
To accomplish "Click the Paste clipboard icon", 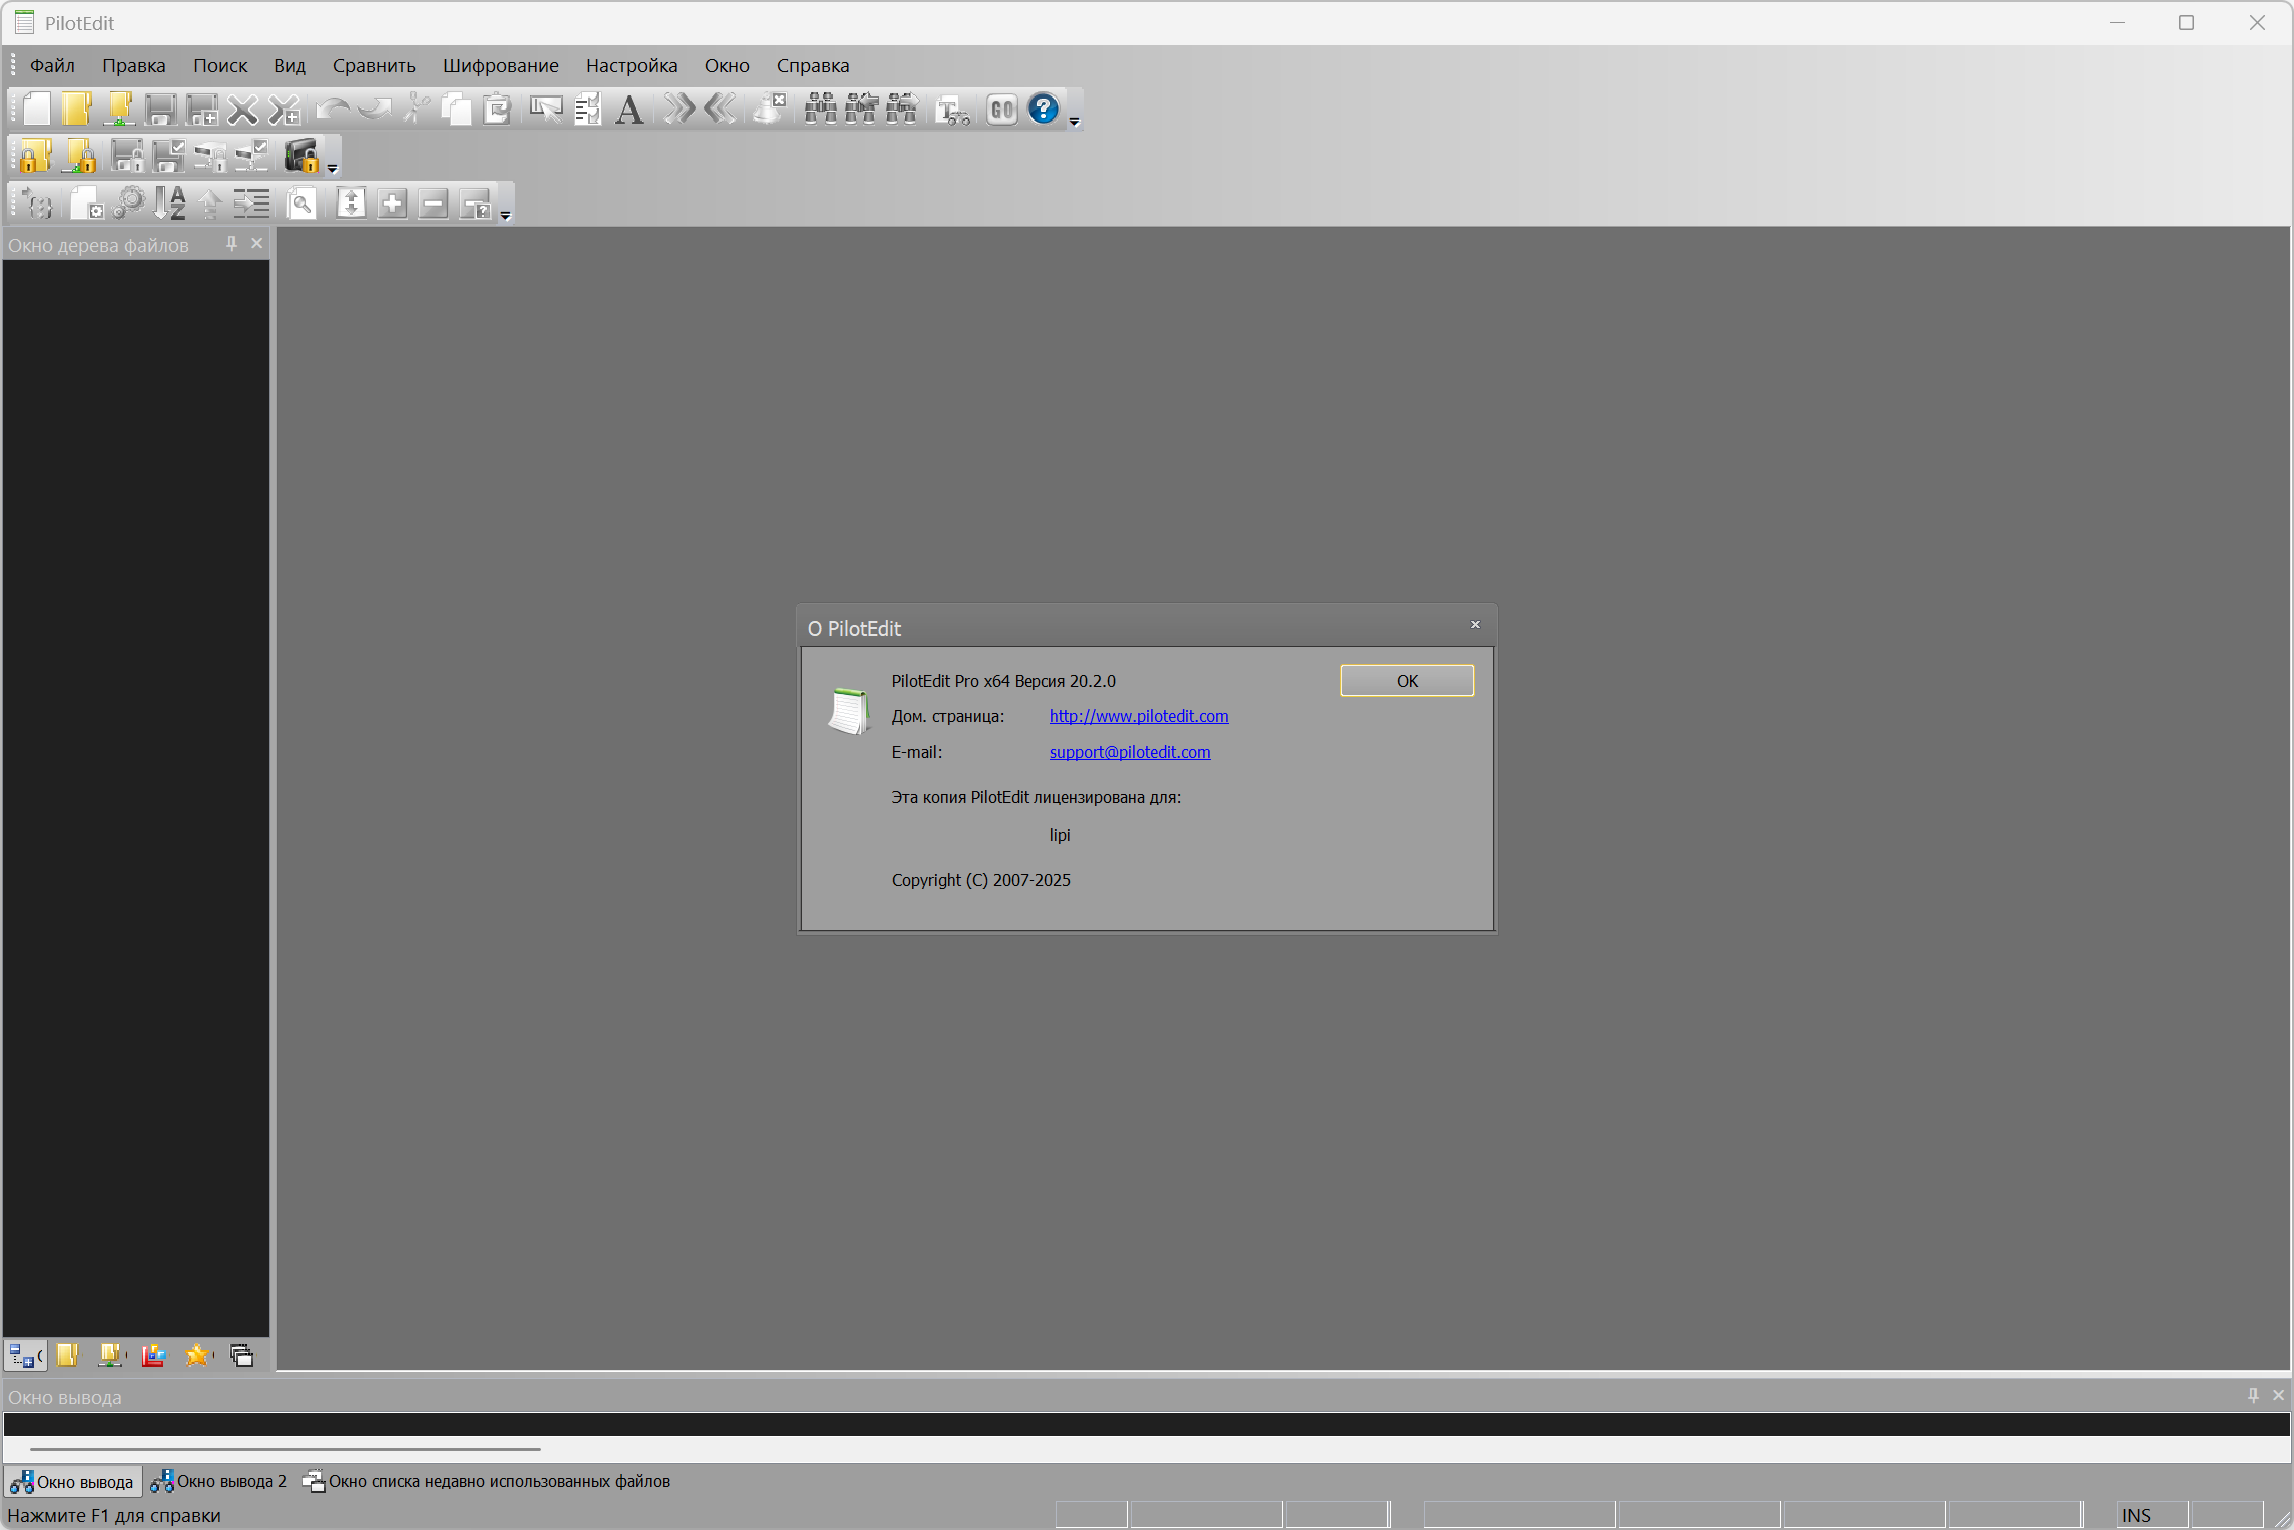I will click(x=497, y=109).
